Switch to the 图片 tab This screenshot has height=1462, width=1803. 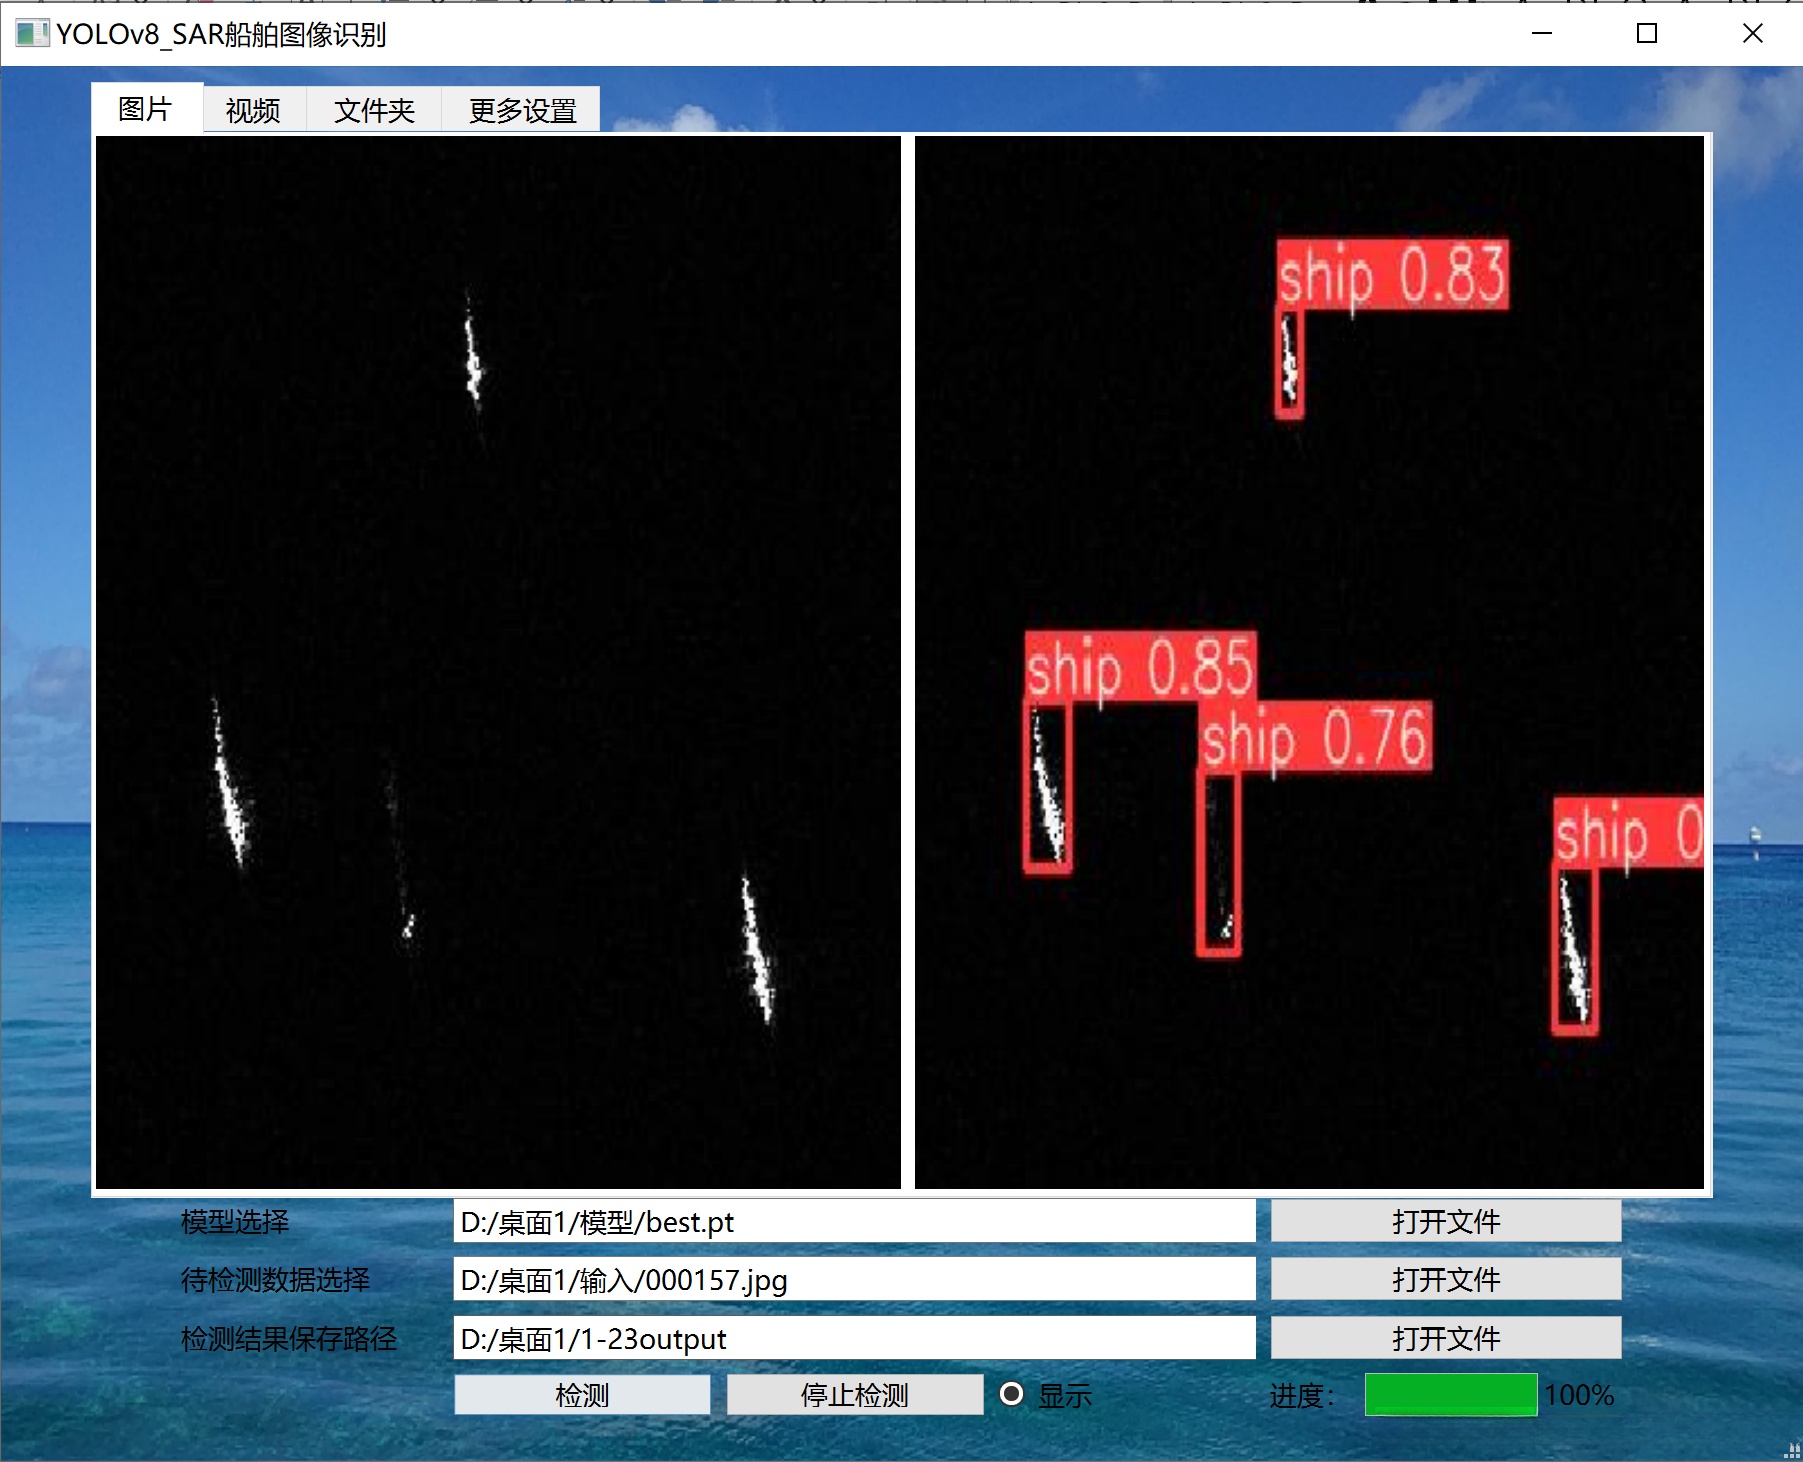click(x=147, y=108)
